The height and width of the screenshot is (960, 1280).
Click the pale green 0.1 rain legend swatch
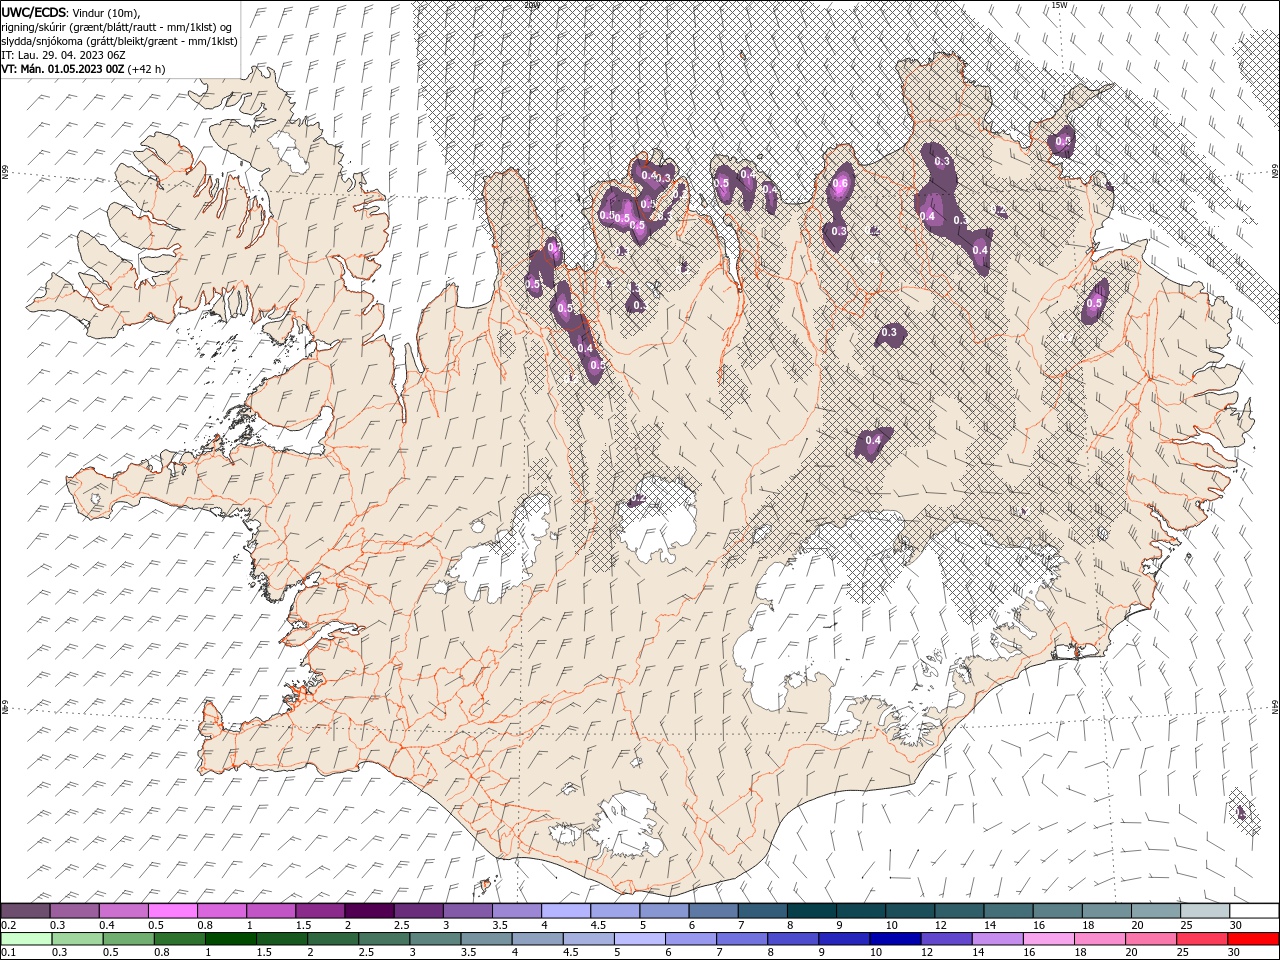click(x=26, y=939)
